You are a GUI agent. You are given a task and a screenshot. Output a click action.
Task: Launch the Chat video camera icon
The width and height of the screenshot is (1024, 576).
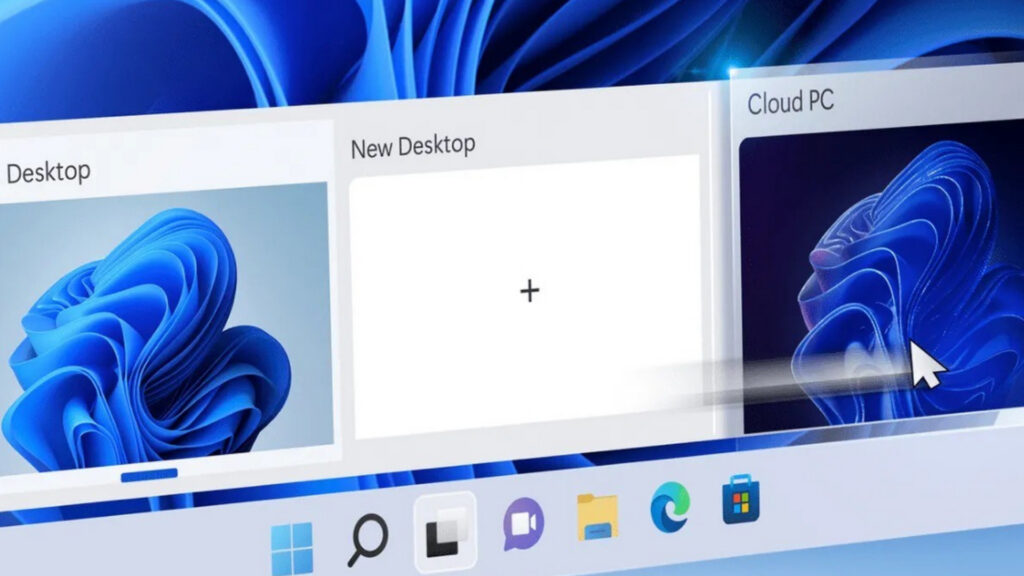(x=523, y=523)
